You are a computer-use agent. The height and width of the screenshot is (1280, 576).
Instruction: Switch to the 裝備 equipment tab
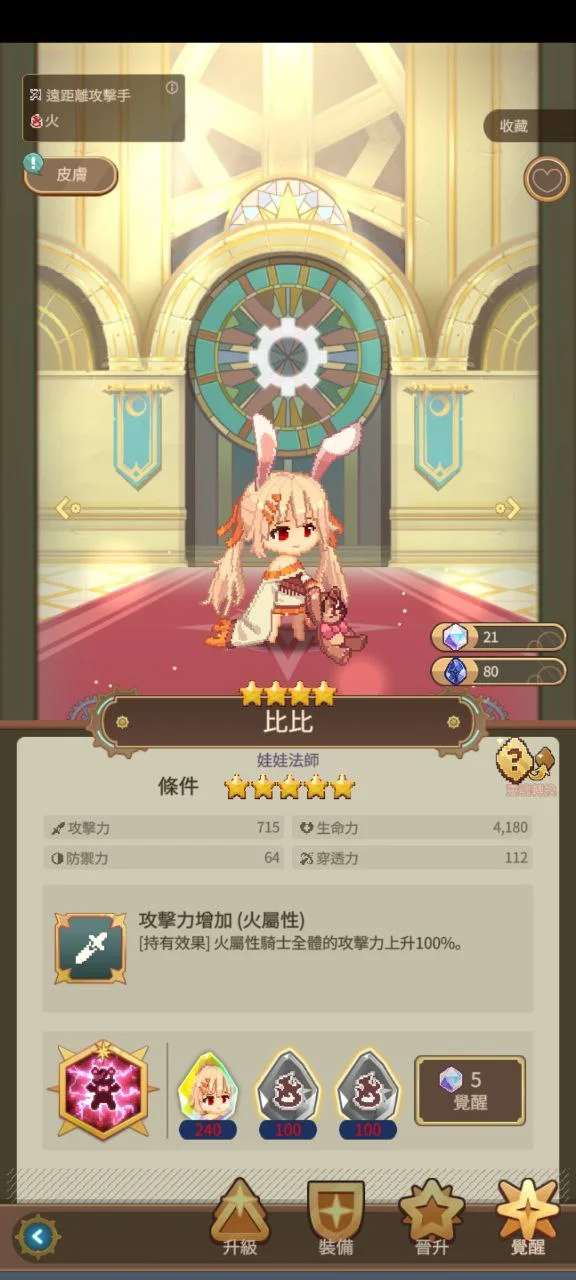coord(335,1218)
